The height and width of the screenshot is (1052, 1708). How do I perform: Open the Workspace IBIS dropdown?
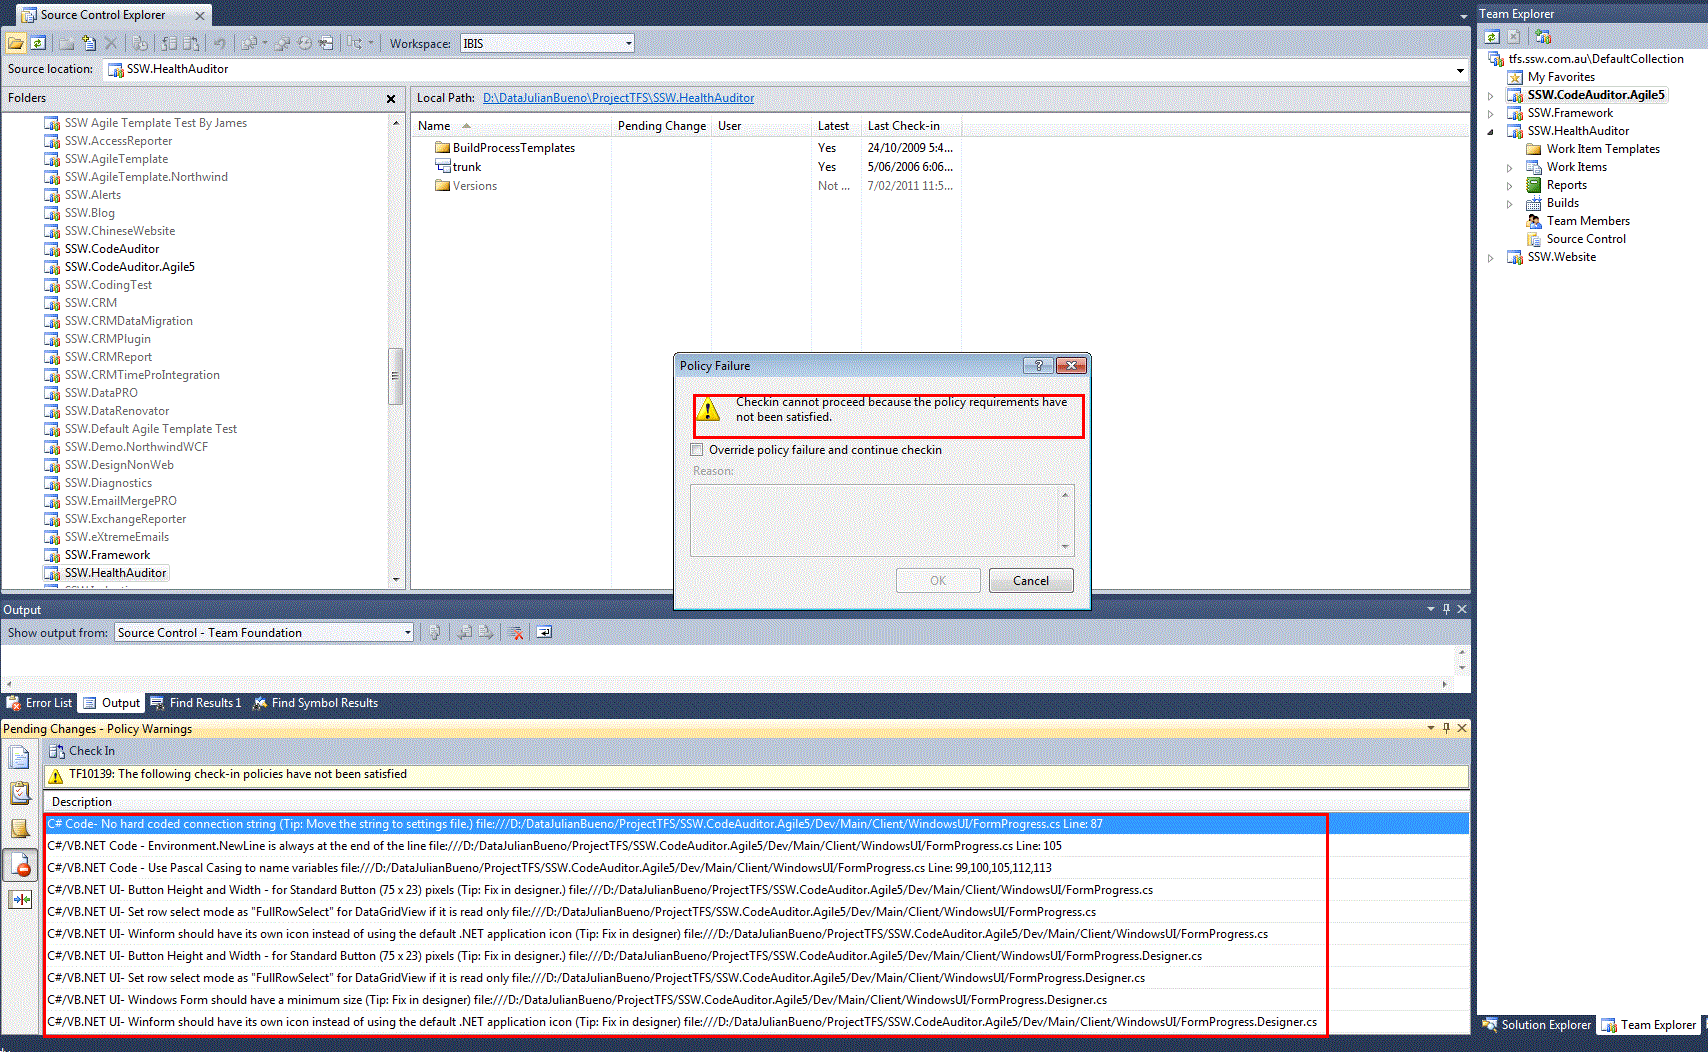point(628,43)
